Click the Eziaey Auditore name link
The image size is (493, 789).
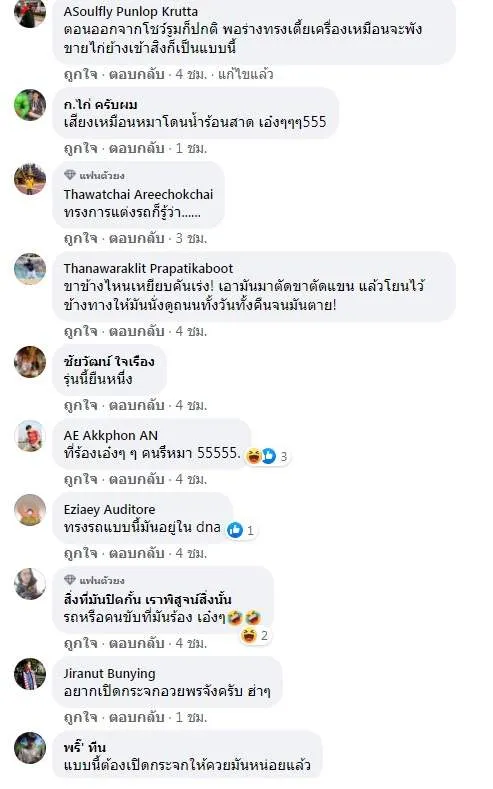pos(109,509)
